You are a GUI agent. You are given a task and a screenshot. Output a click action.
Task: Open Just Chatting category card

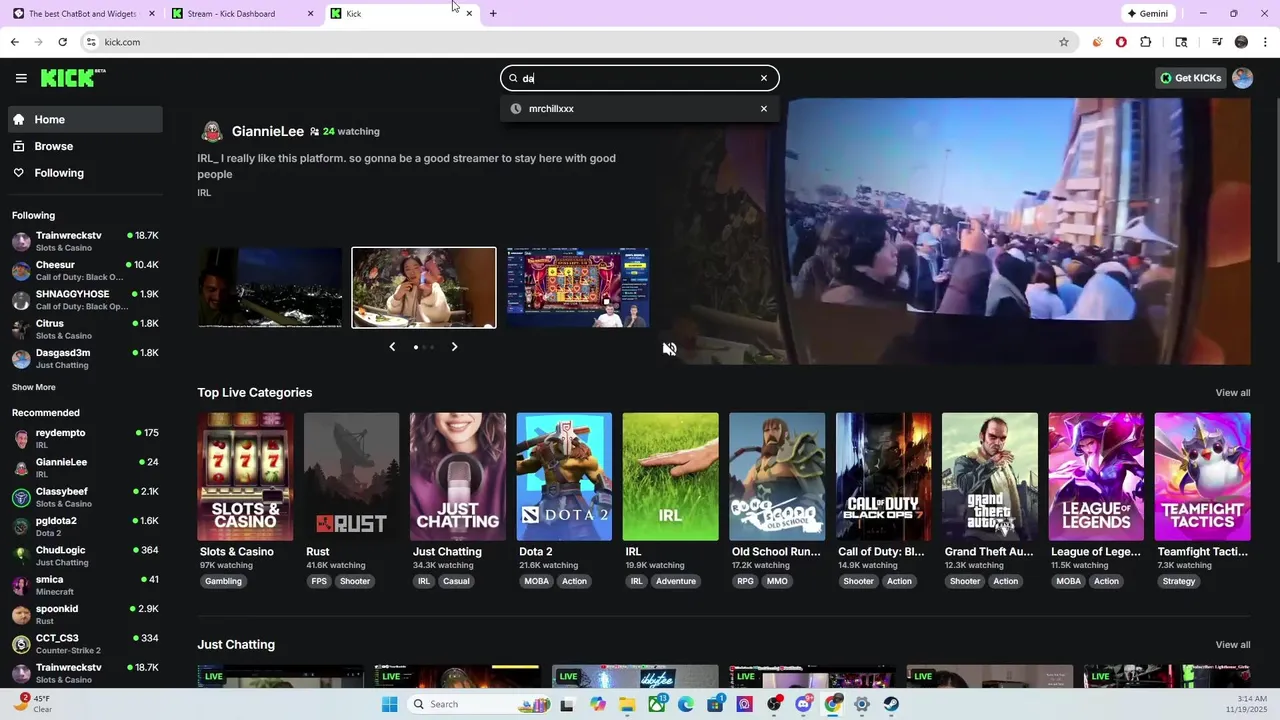tap(457, 477)
